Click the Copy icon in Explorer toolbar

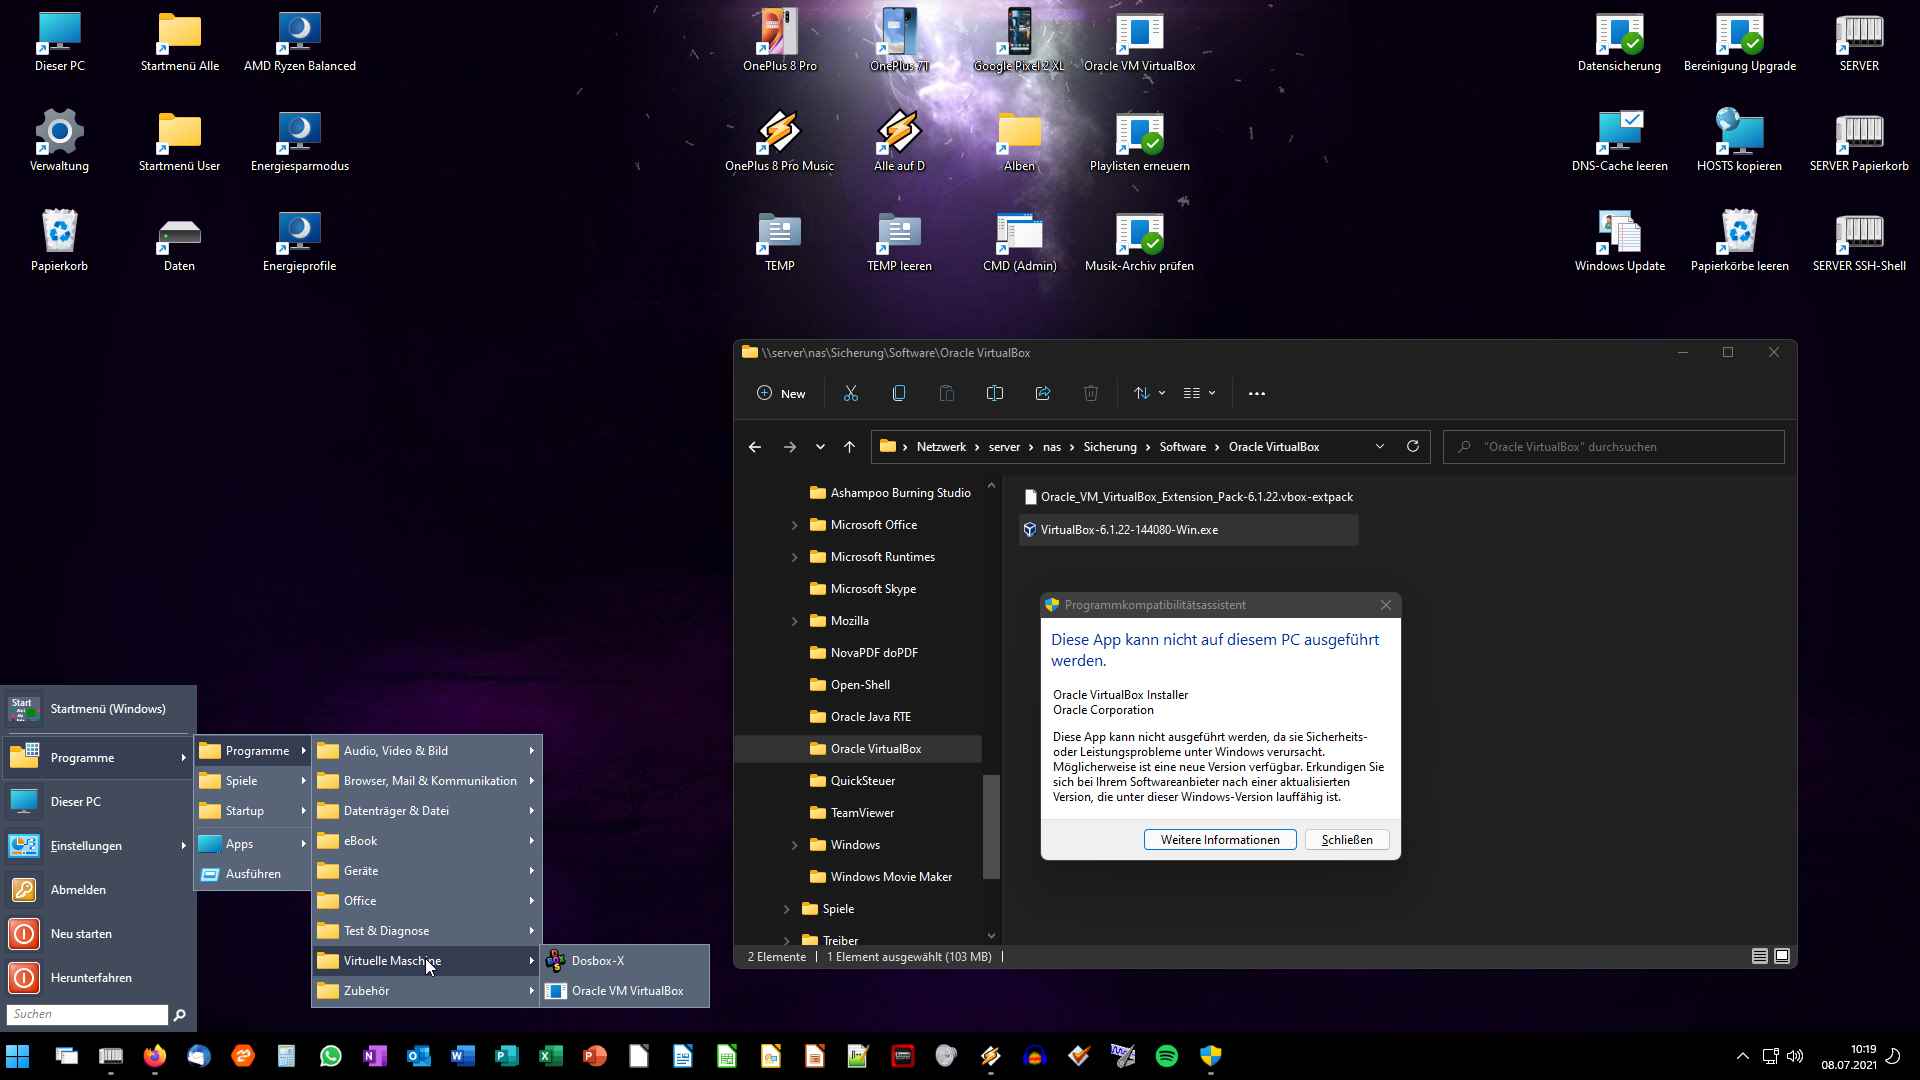899,394
